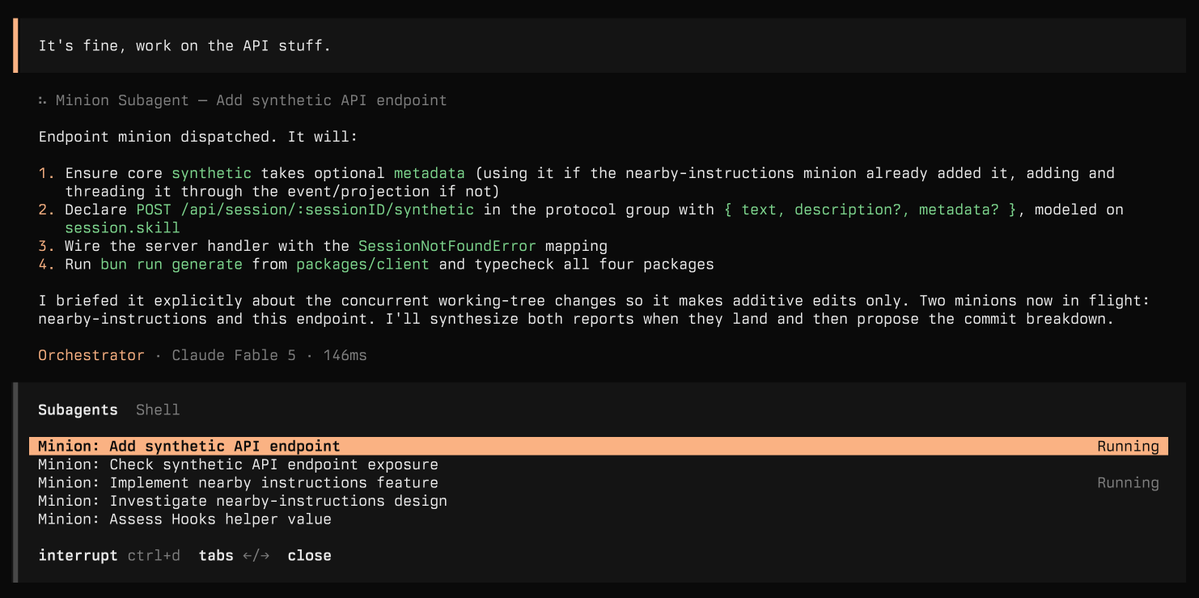This screenshot has width=1199, height=598.
Task: Click the POST /api/session/:sessionID/synthetic code text
Action: (x=305, y=210)
